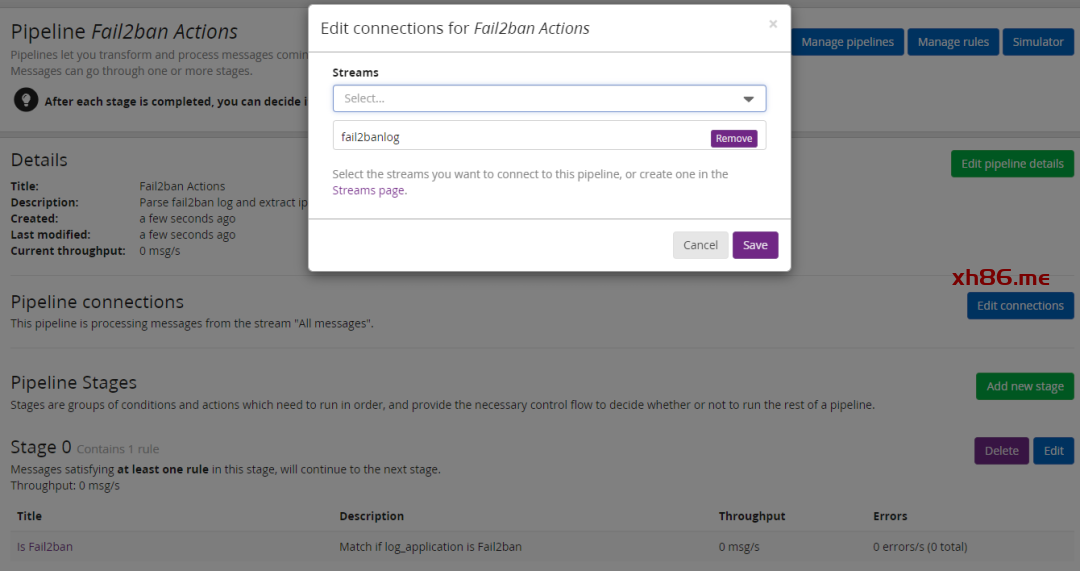Cancel the connection changes

point(700,245)
